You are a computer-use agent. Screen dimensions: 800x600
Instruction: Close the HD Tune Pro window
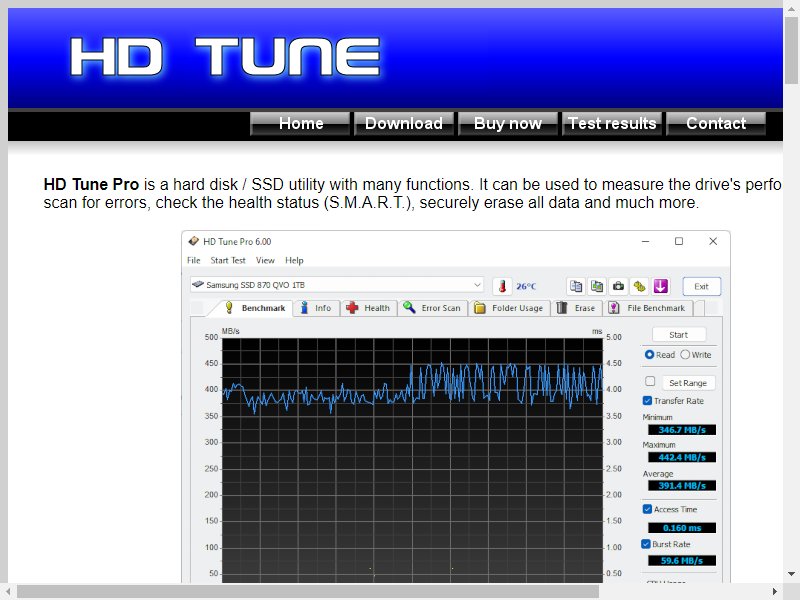click(x=713, y=241)
